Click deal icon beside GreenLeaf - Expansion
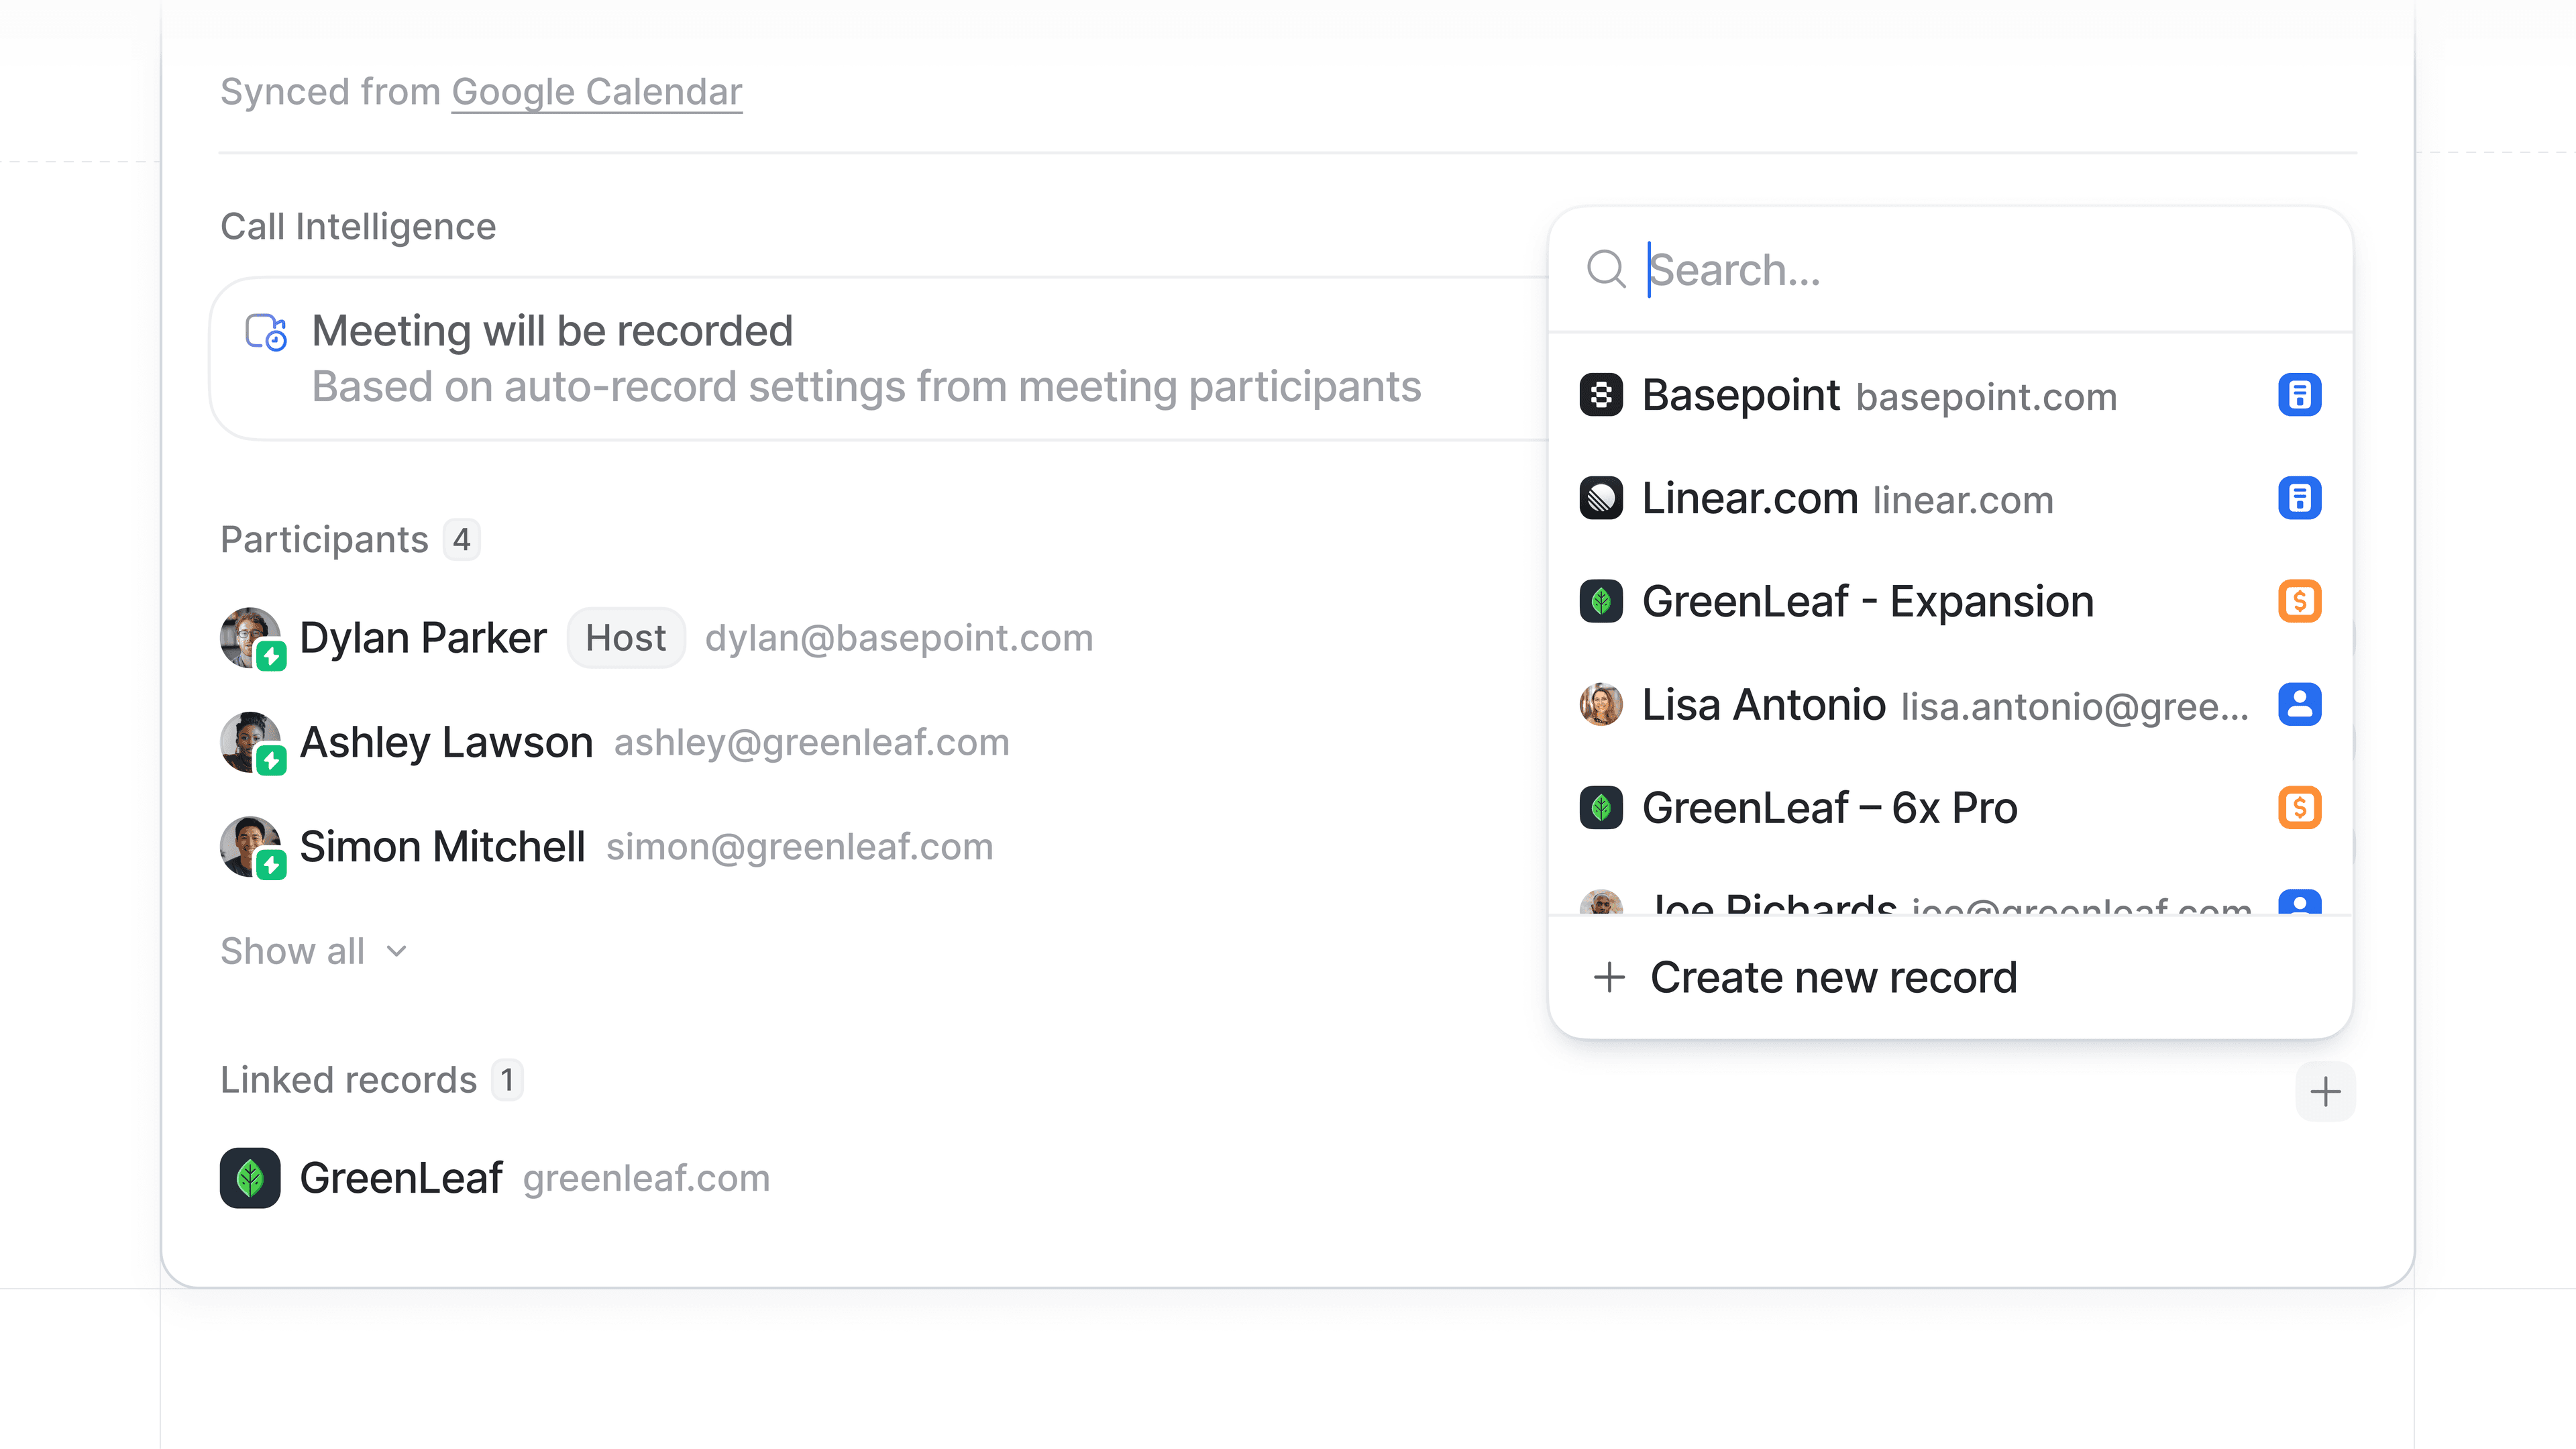Image resolution: width=2576 pixels, height=1449 pixels. [x=2299, y=601]
